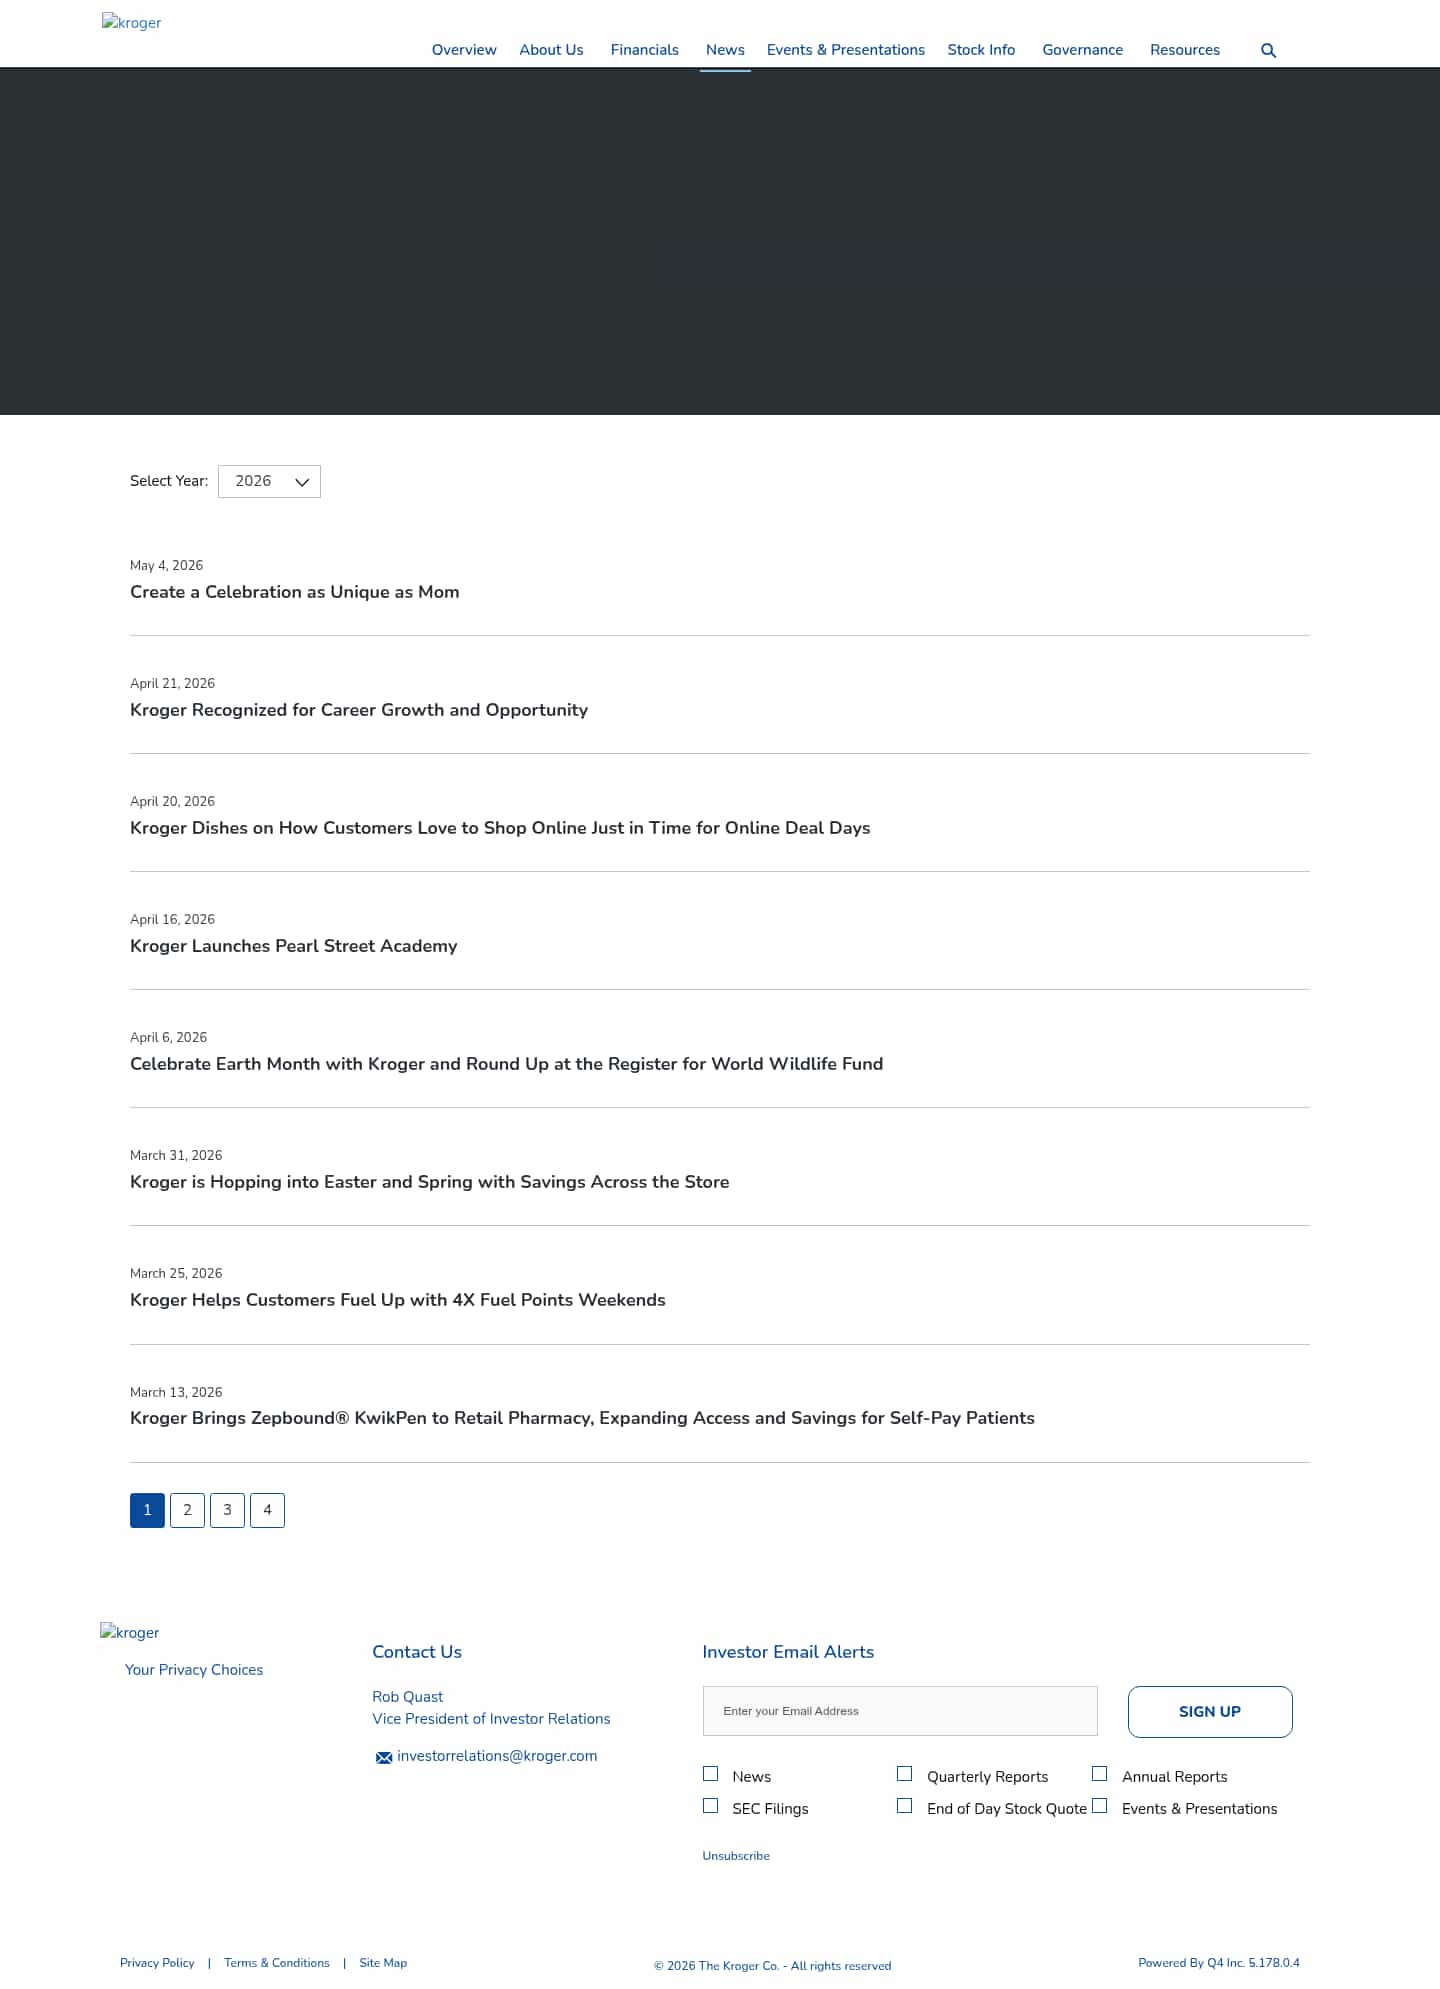Screen dimensions: 1440x1989
Task: Open the Privacy Policy link
Action: (x=157, y=1963)
